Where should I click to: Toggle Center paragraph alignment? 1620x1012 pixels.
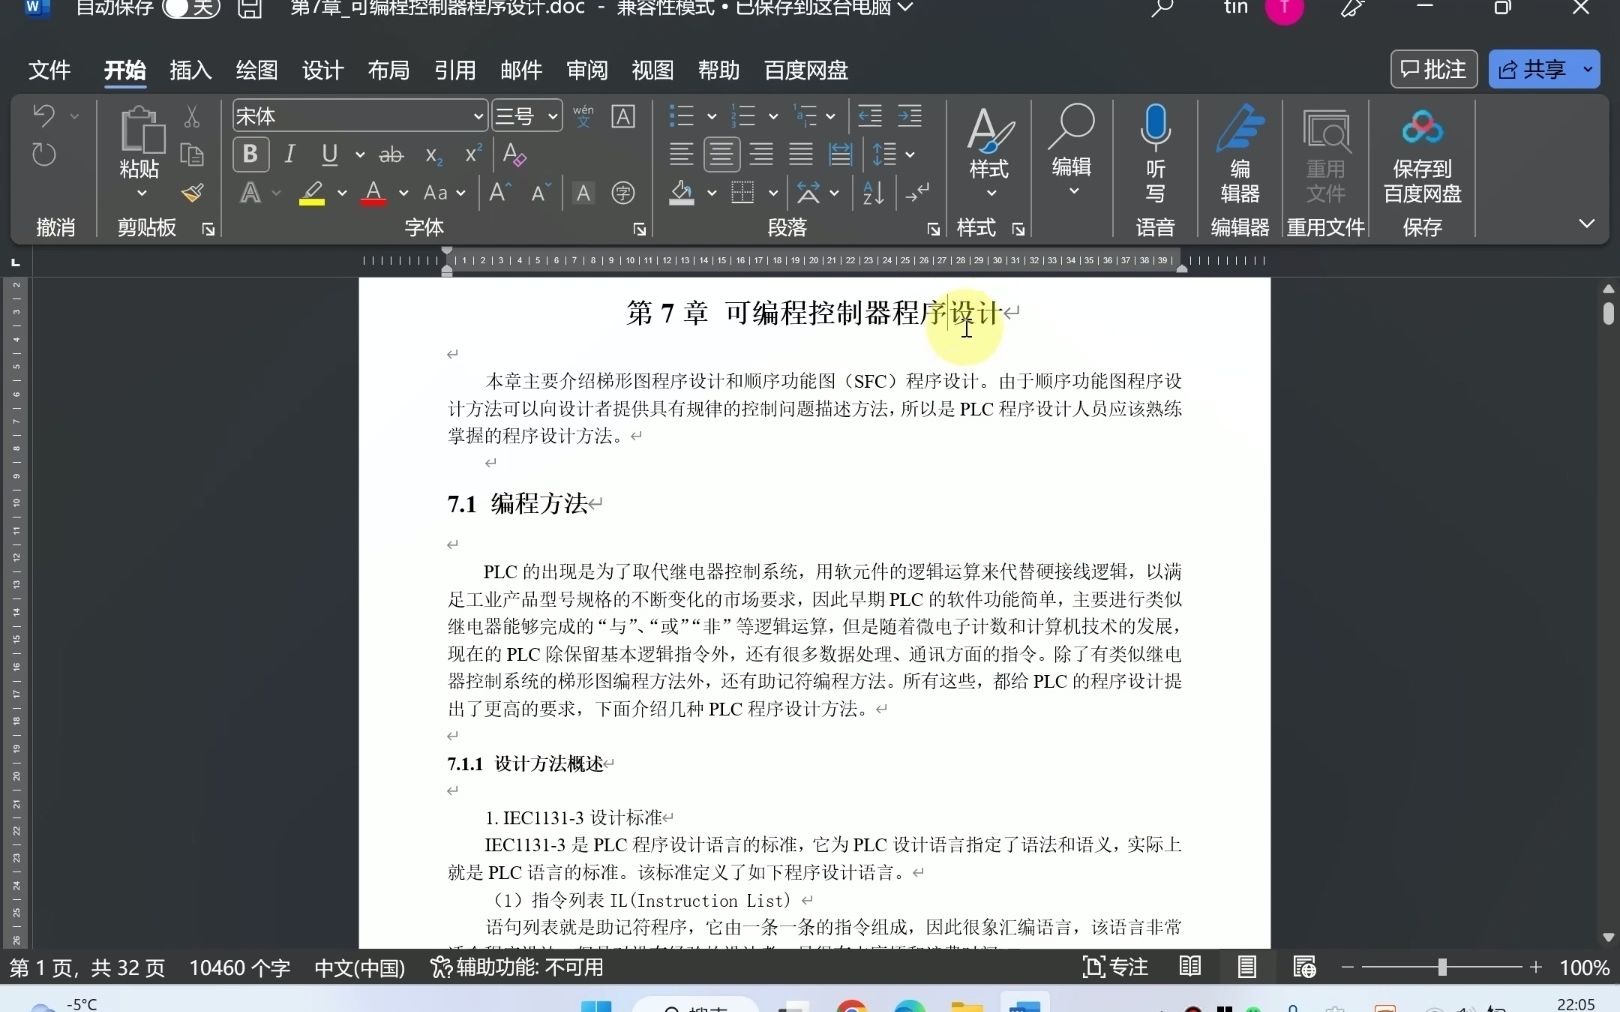pos(721,154)
